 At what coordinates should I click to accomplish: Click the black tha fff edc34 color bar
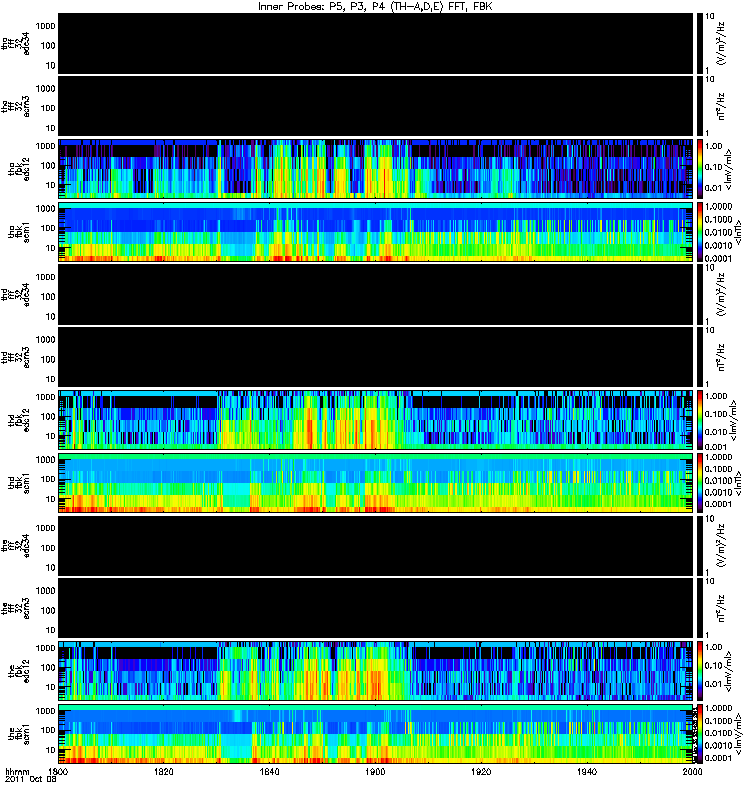[699, 43]
